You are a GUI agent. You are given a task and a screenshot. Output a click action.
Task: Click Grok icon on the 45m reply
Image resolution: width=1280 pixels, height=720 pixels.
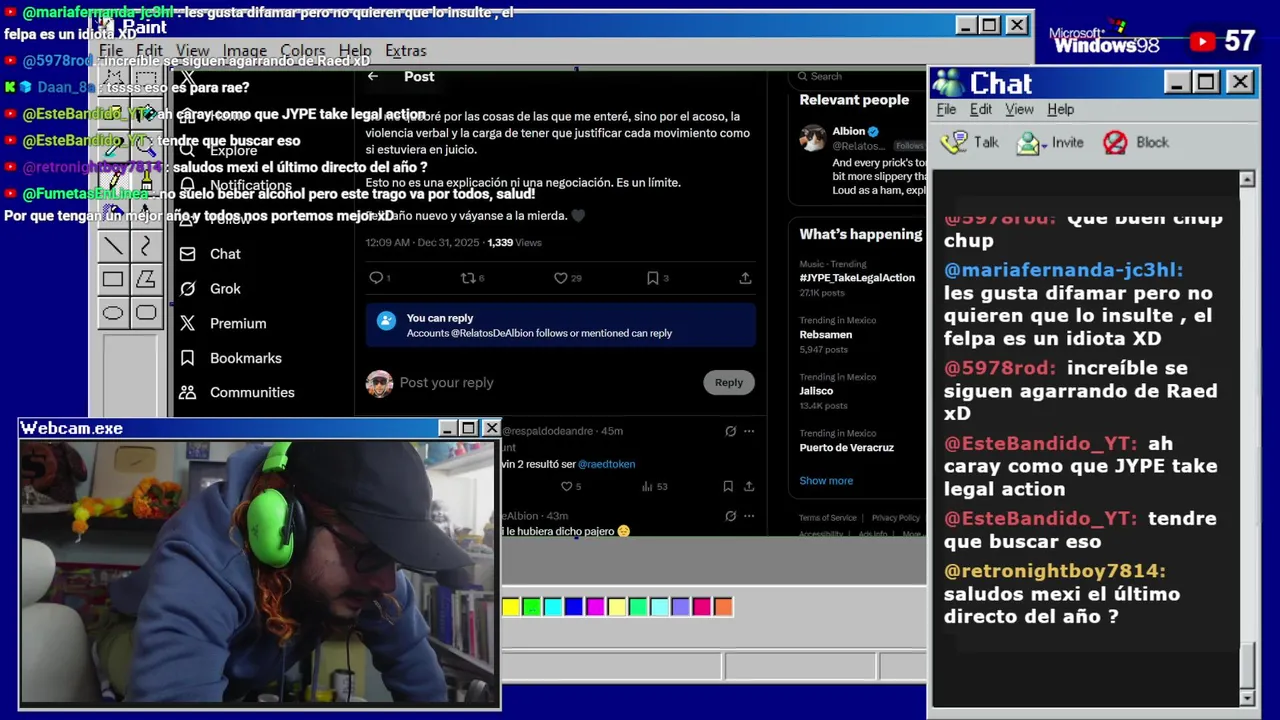731,431
